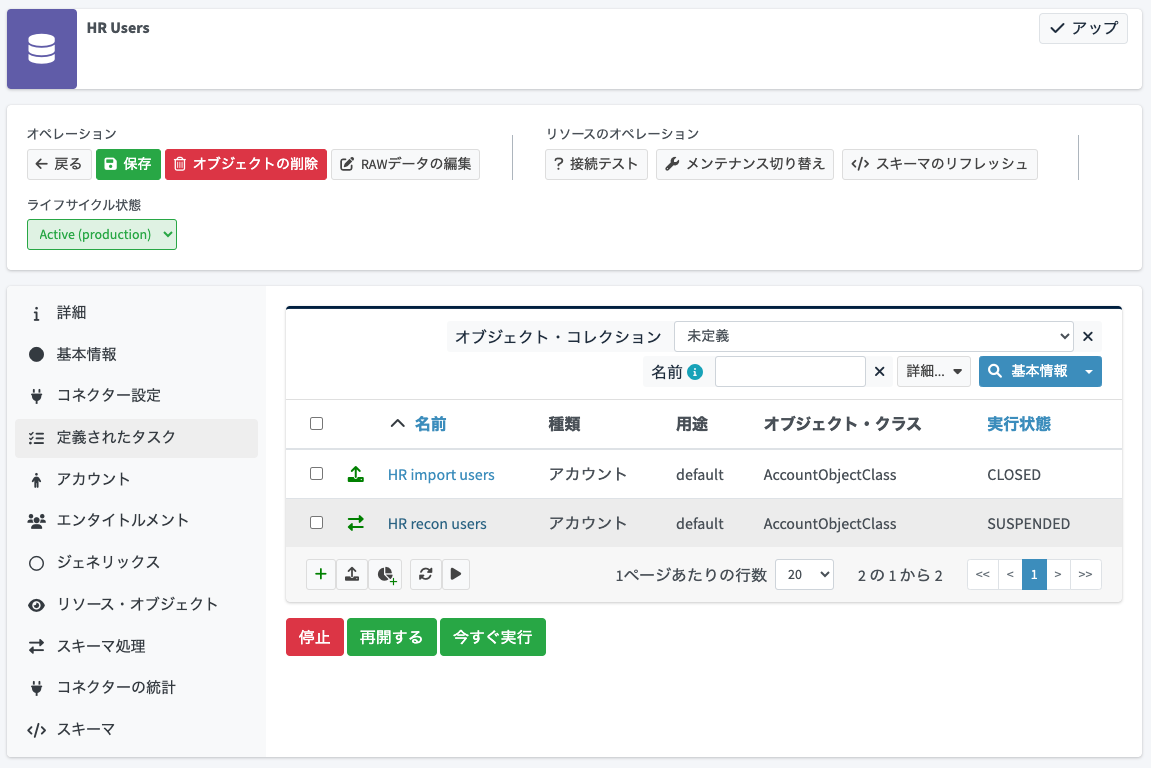Open the リソース・オブジェクト sidebar section

pos(137,604)
